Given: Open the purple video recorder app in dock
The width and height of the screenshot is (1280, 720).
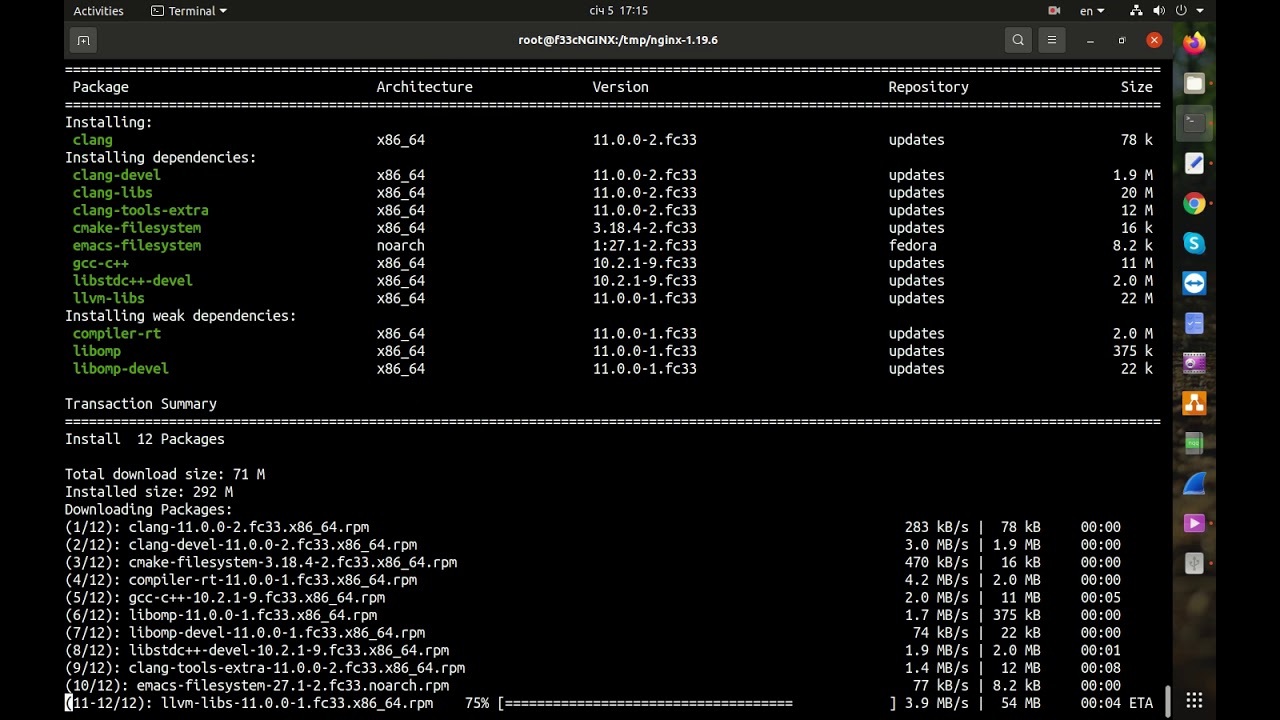Looking at the screenshot, I should click(x=1194, y=363).
